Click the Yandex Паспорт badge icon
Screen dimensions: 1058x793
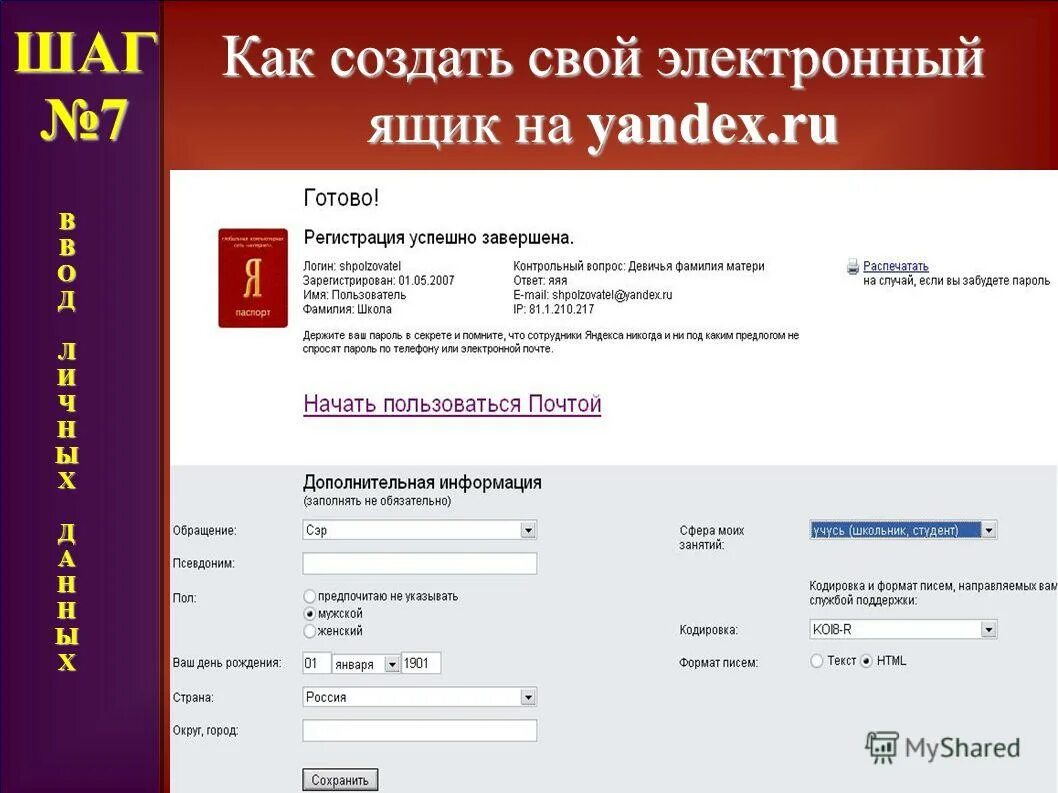(253, 278)
